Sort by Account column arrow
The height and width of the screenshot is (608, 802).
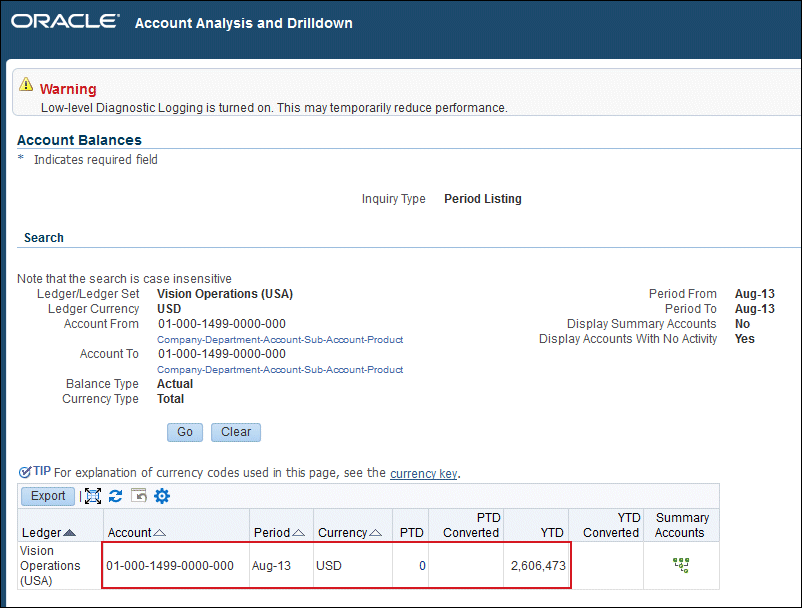click(159, 533)
